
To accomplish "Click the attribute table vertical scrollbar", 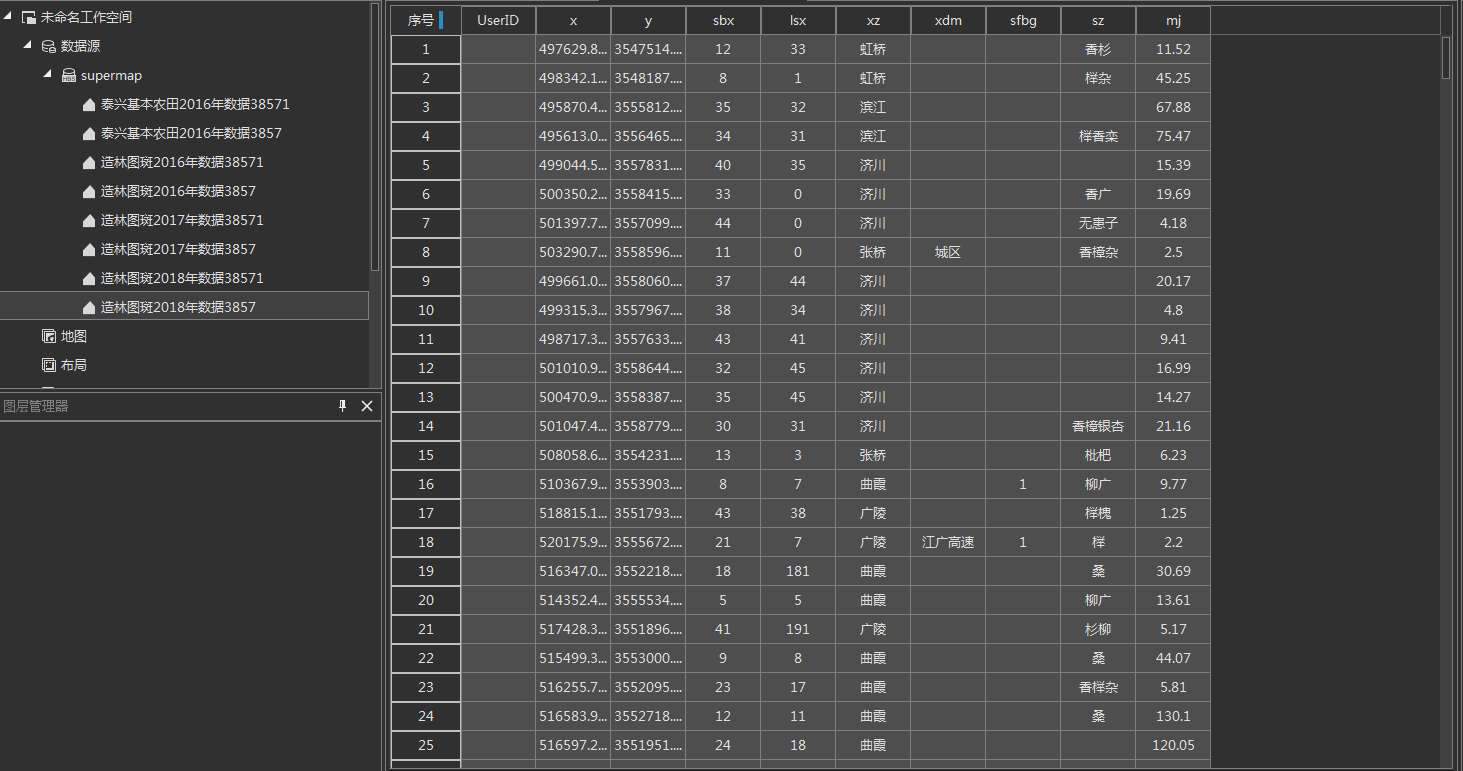I will pyautogui.click(x=1446, y=58).
